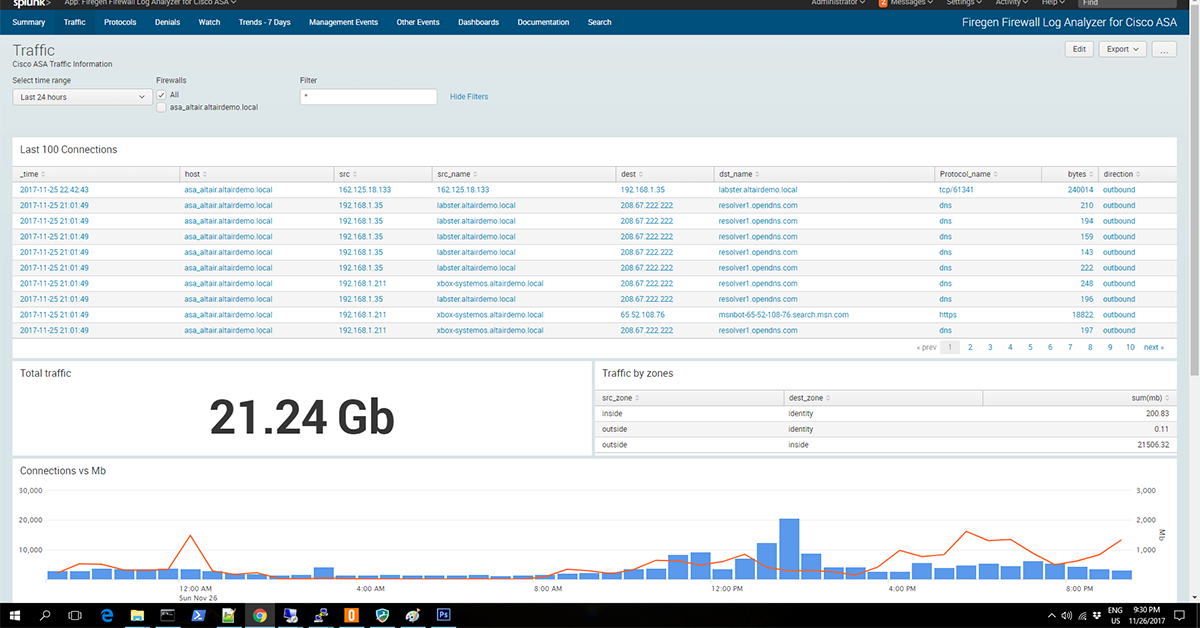
Task: Click the Edit button
Action: [x=1079, y=48]
